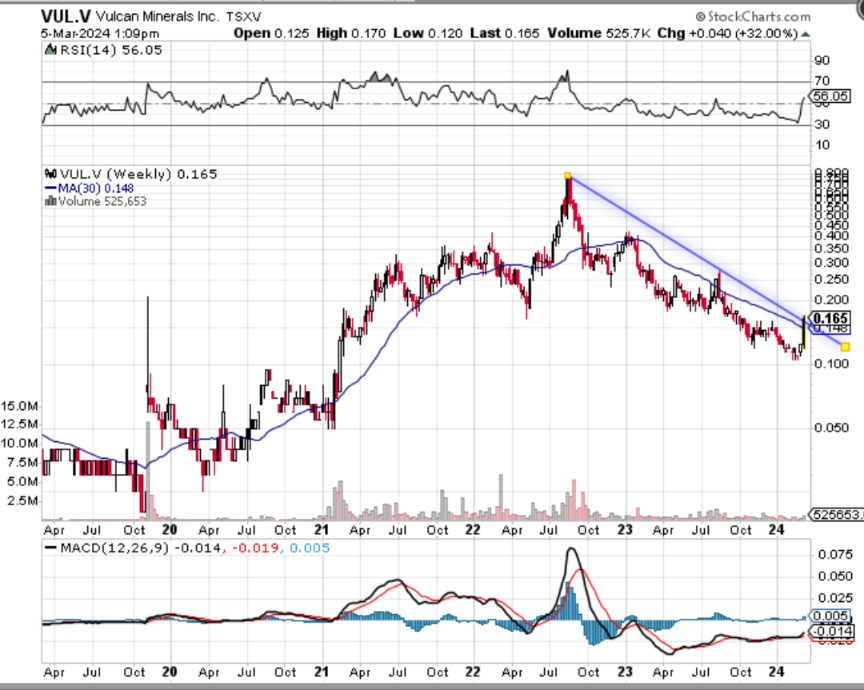Image resolution: width=864 pixels, height=690 pixels.
Task: Click the VUL.V (Weekly) 0.165 legend text
Action: (x=138, y=174)
